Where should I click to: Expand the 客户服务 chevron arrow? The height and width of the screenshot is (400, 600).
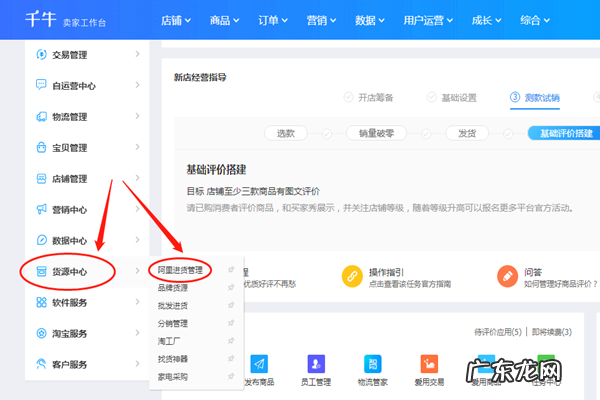137,364
